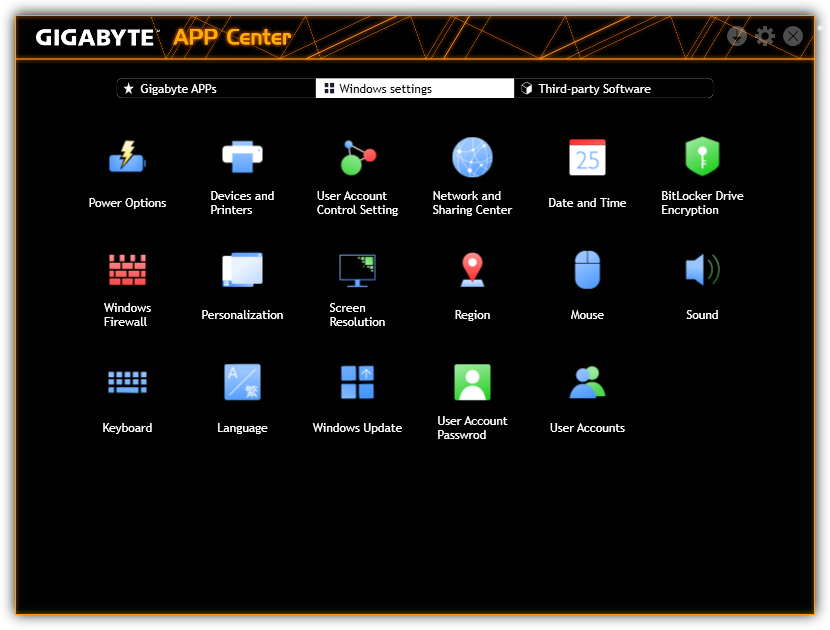Open APP Center settings gear
This screenshot has width=830, height=630.
765,37
